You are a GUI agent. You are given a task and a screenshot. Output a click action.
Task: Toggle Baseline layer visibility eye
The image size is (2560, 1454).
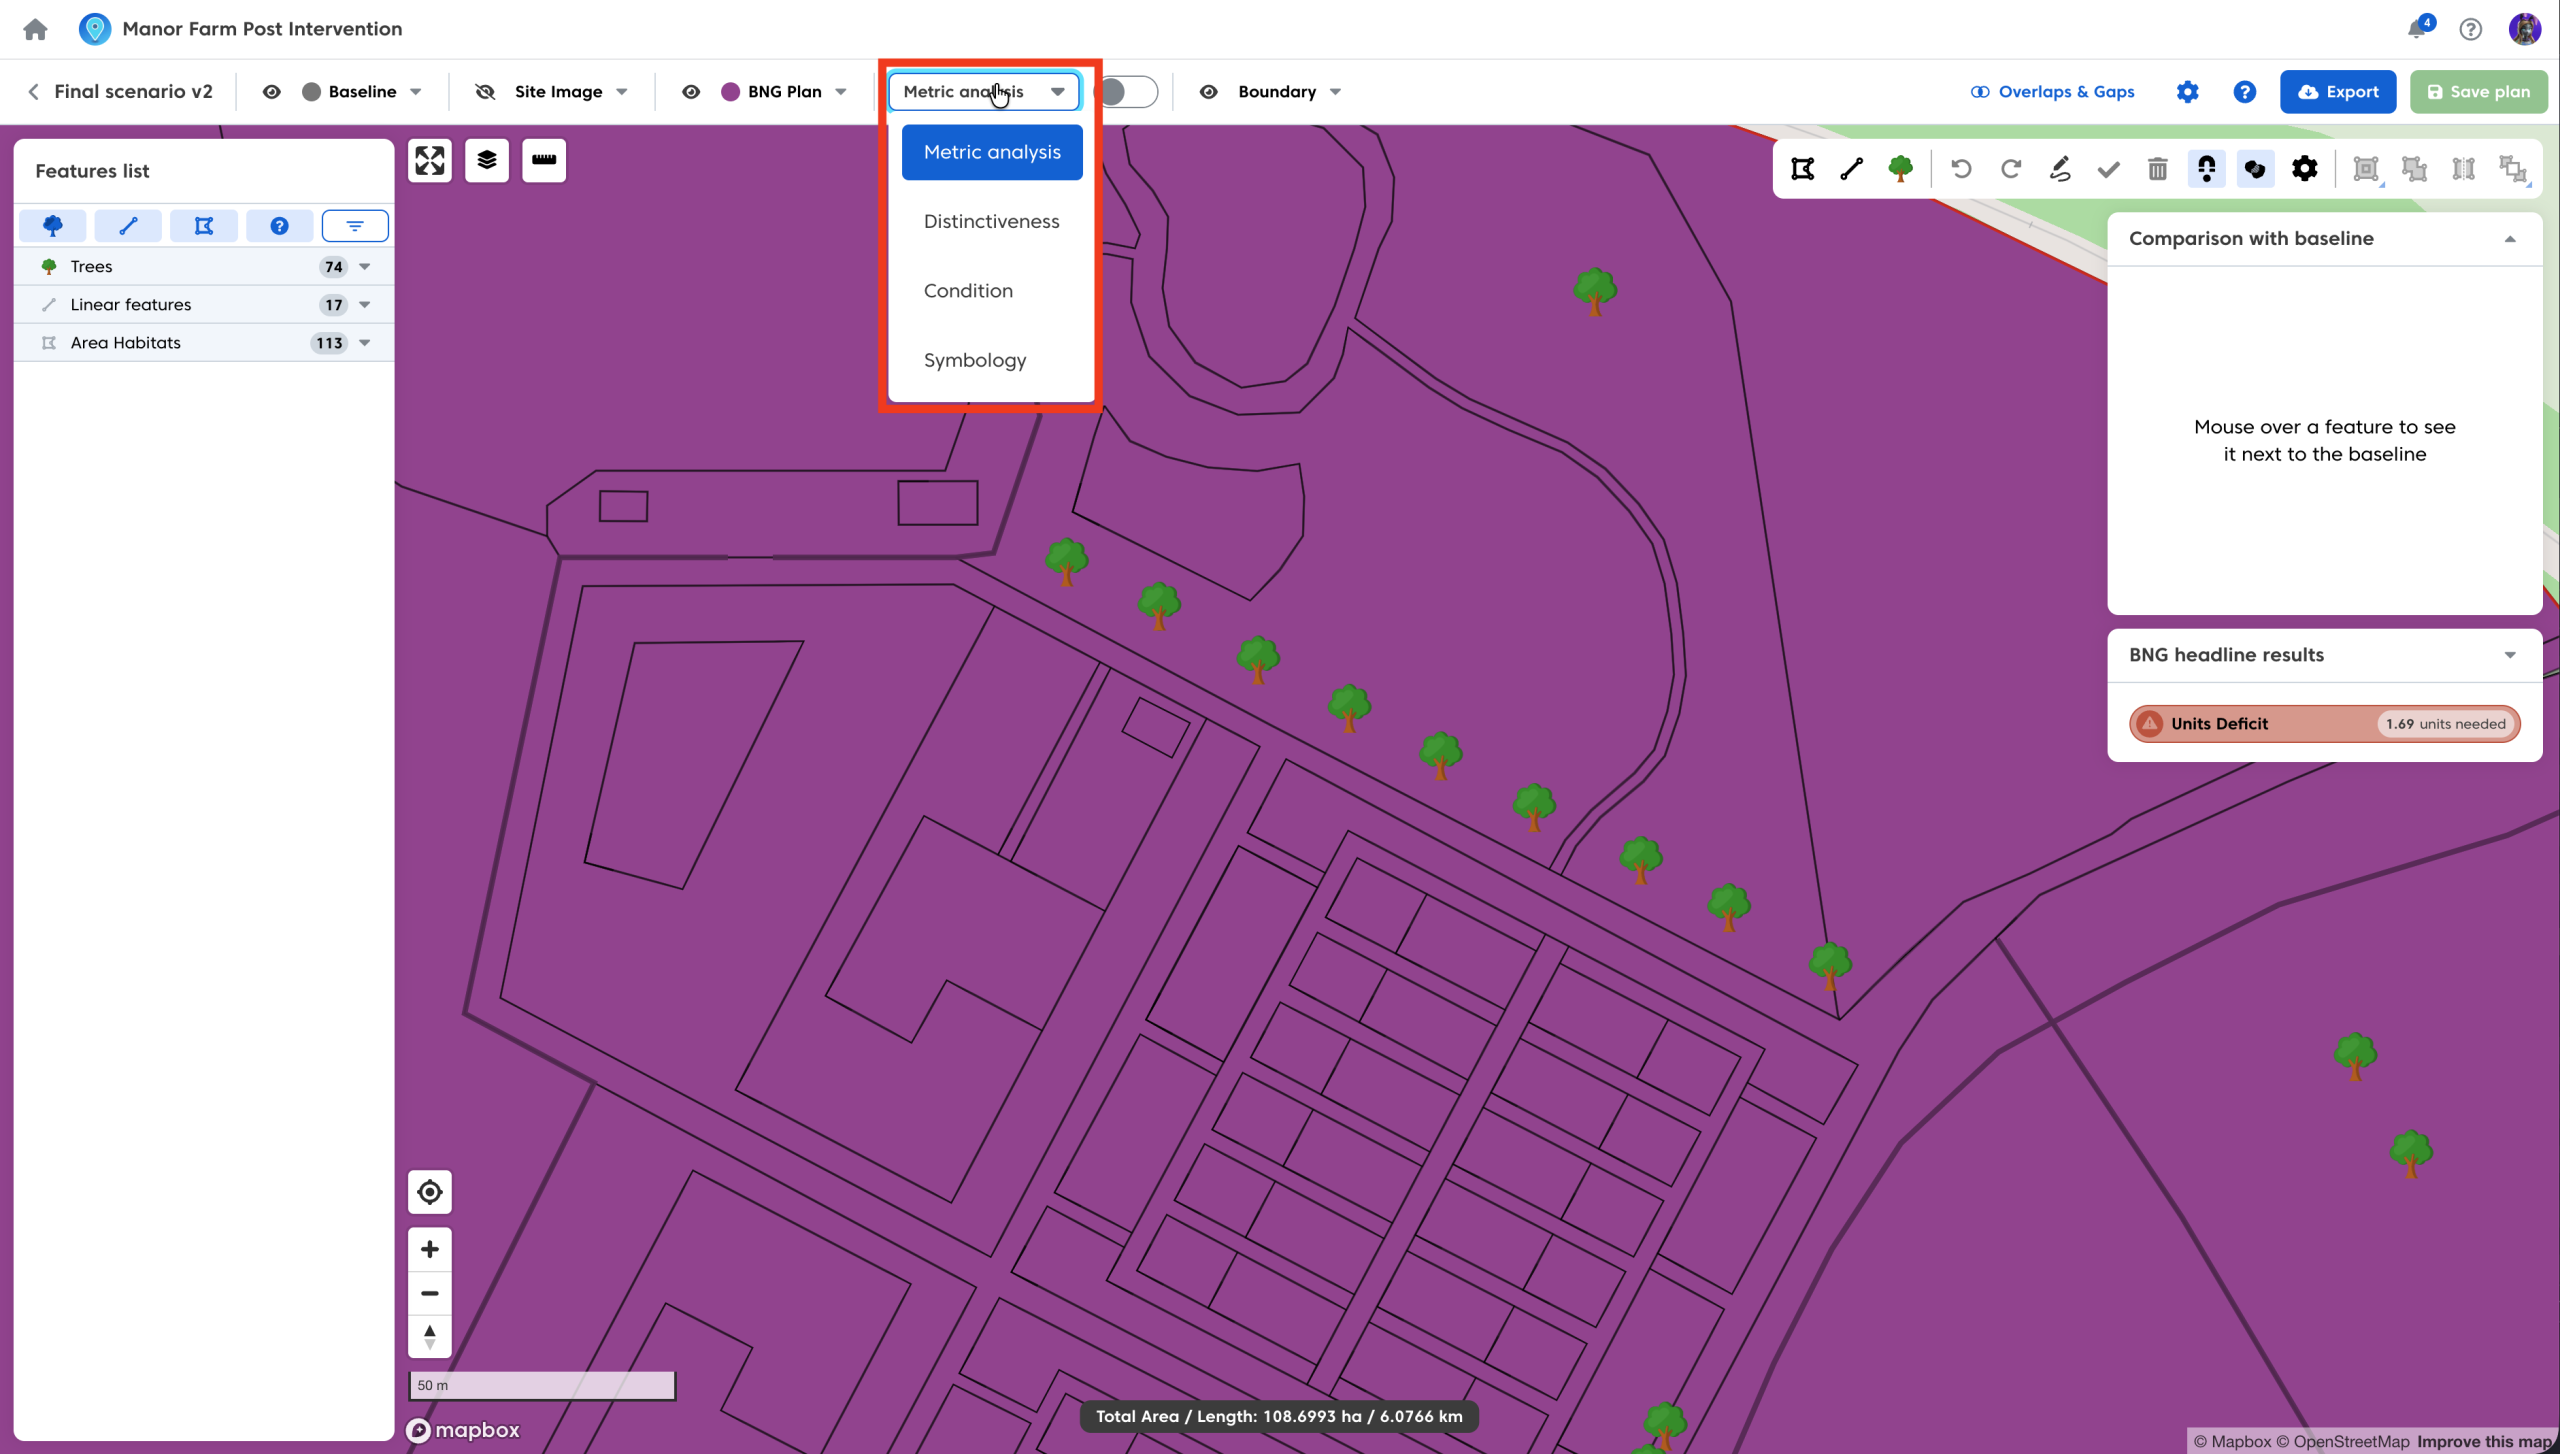pyautogui.click(x=271, y=92)
